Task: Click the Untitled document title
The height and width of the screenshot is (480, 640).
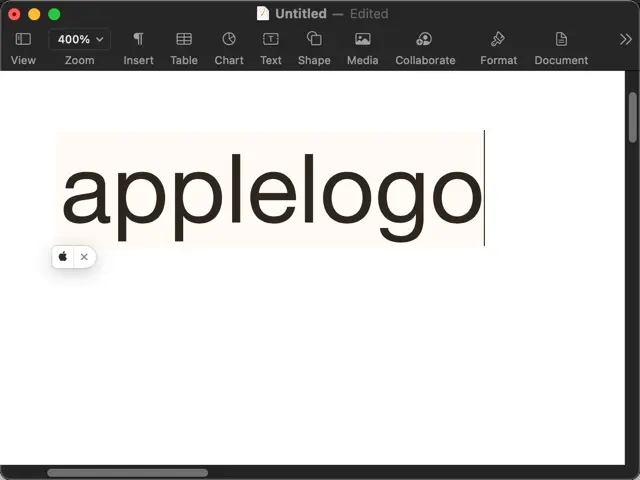Action: pos(301,14)
